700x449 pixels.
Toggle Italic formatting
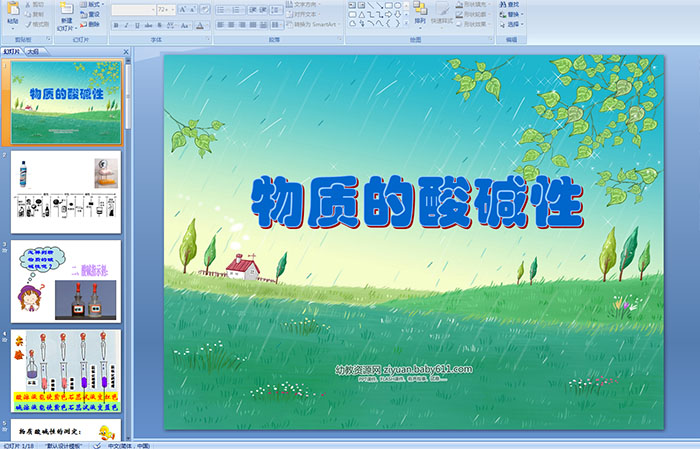[x=126, y=25]
